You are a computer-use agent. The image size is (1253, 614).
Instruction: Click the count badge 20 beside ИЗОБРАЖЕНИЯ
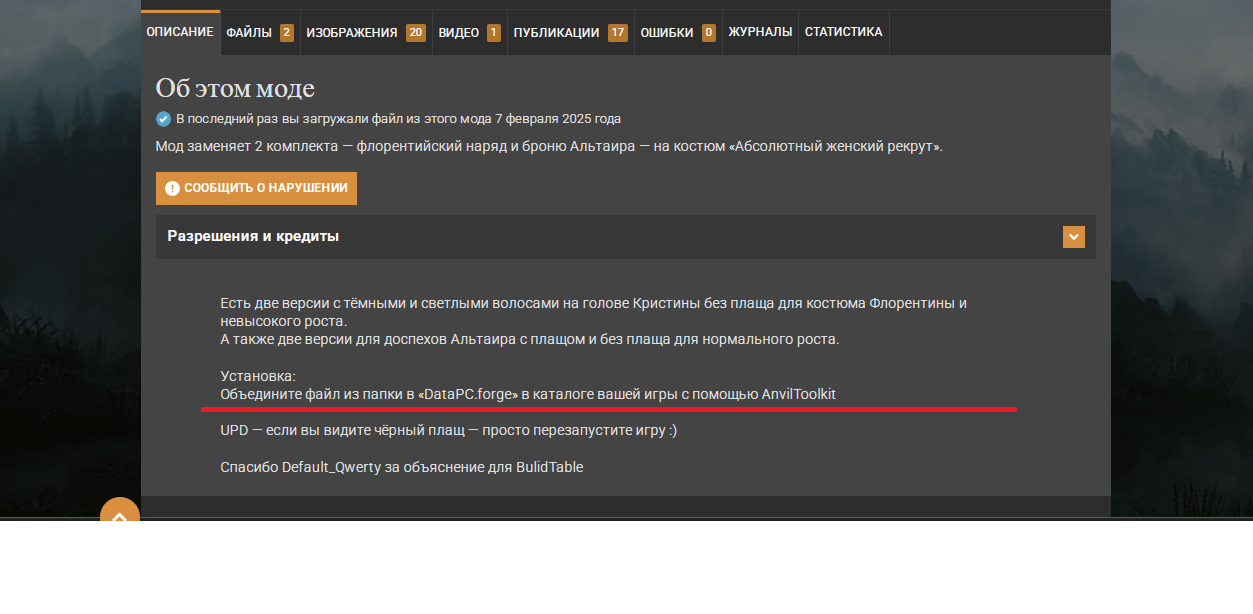pos(416,33)
